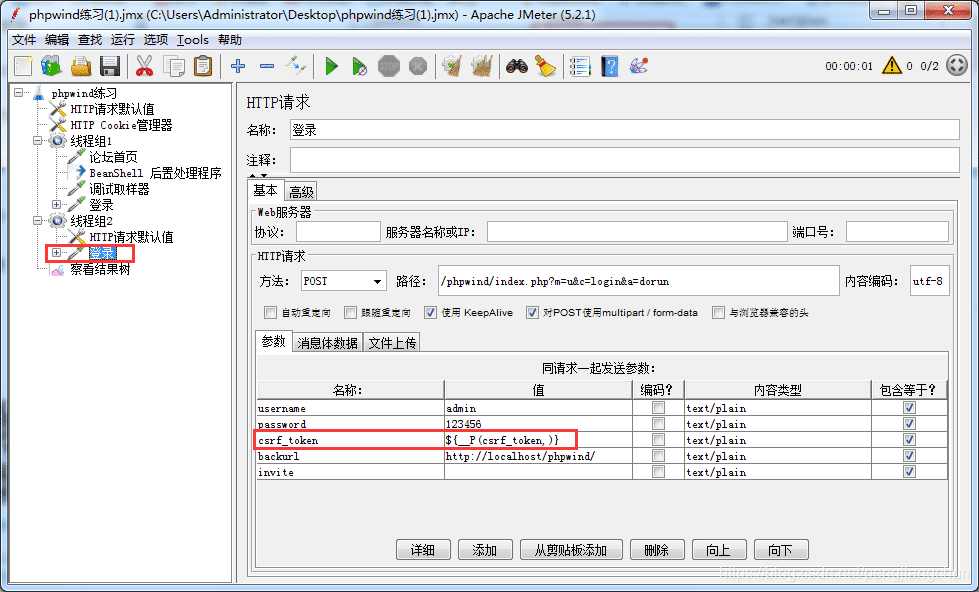The image size is (979, 592).
Task: Click the Cut scissors icon in toolbar
Action: click(144, 66)
